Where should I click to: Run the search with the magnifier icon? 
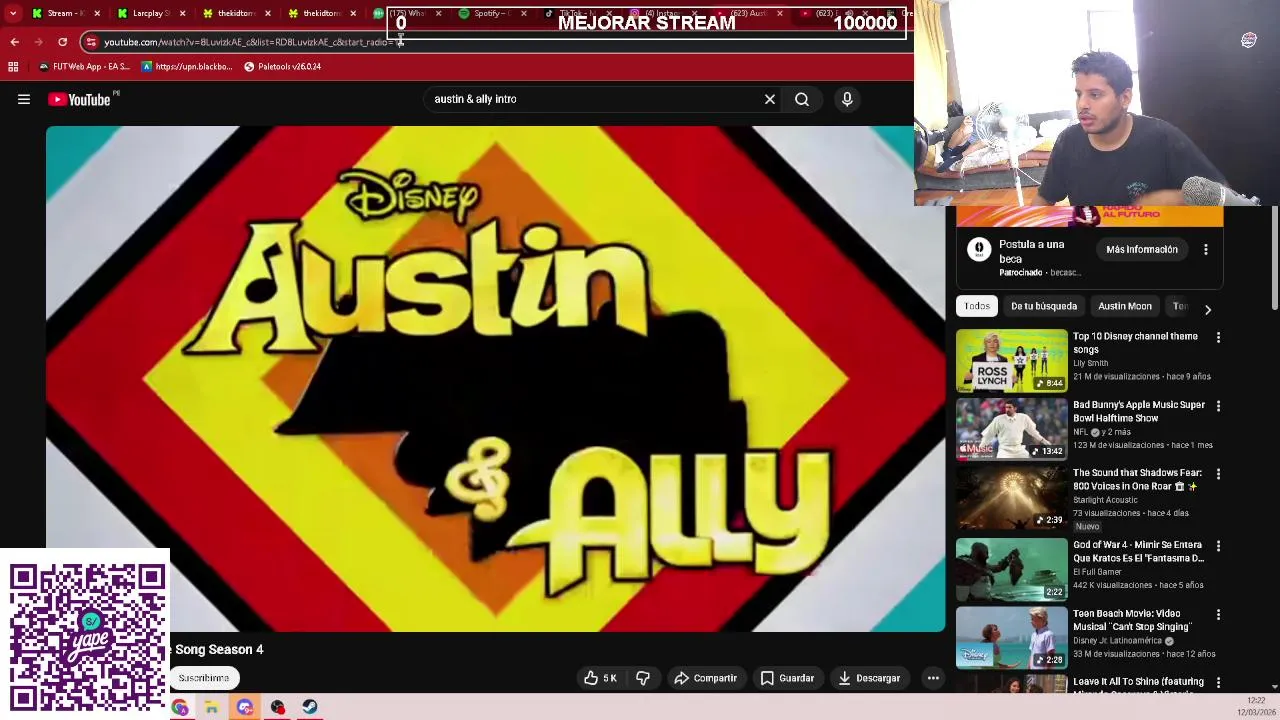point(802,99)
